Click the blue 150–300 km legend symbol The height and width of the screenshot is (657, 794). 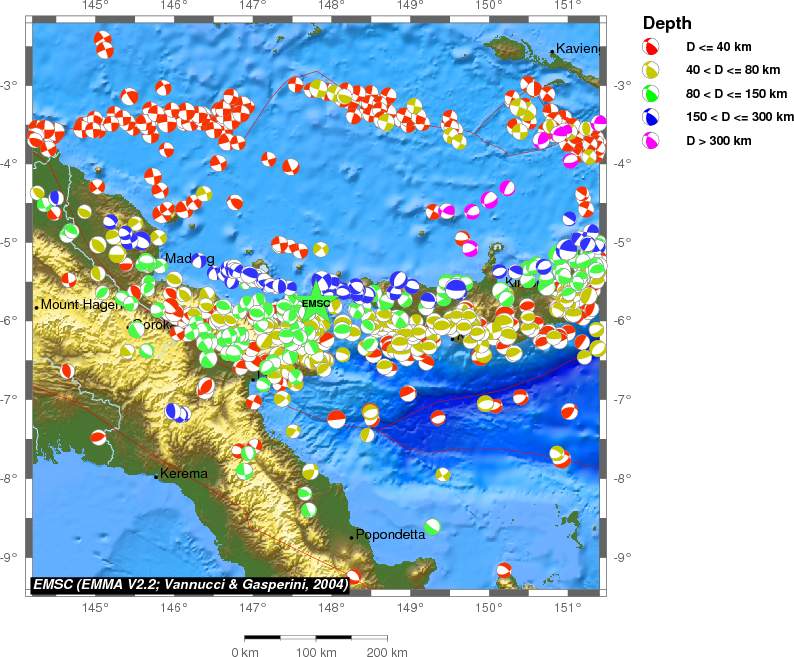(650, 117)
